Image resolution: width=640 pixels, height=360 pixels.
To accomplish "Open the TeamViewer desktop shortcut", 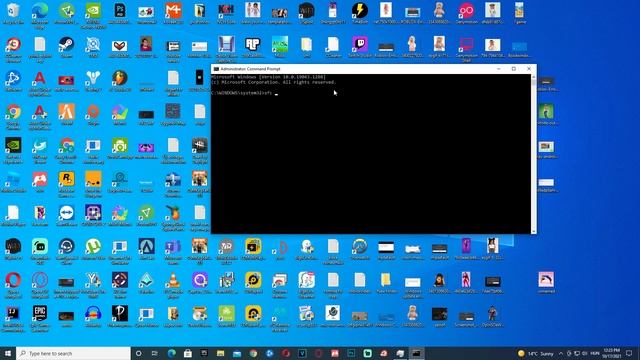I will click(66, 216).
